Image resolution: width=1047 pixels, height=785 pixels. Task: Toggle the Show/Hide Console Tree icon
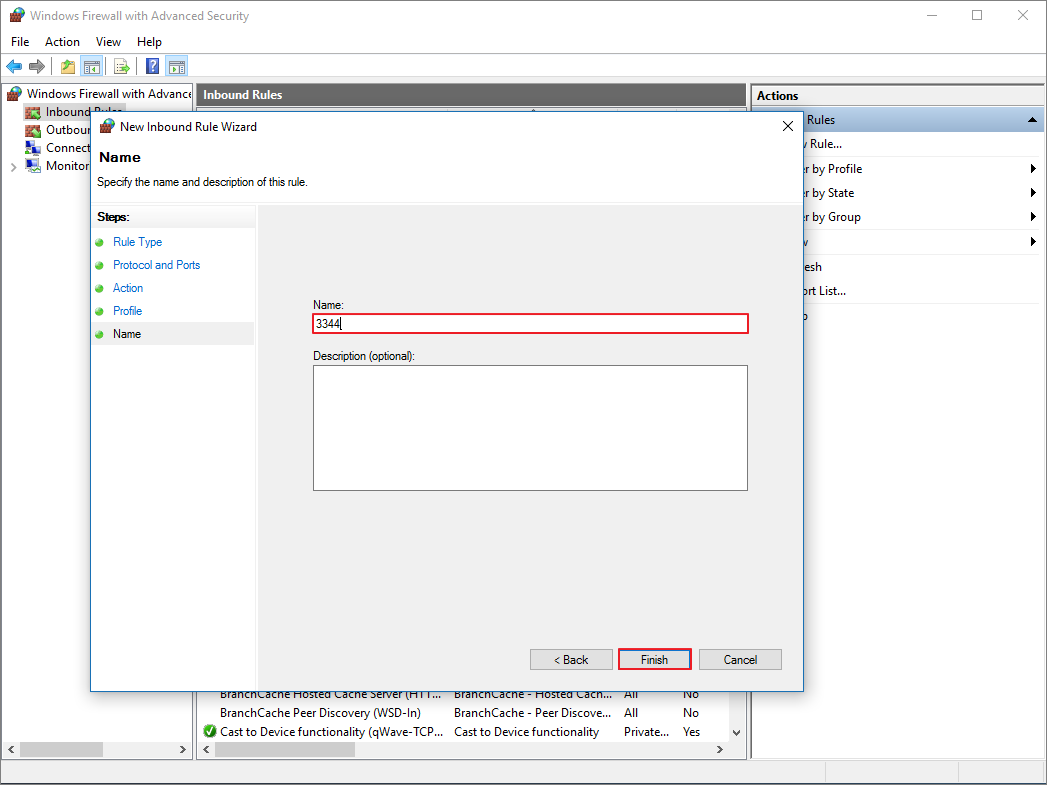91,66
